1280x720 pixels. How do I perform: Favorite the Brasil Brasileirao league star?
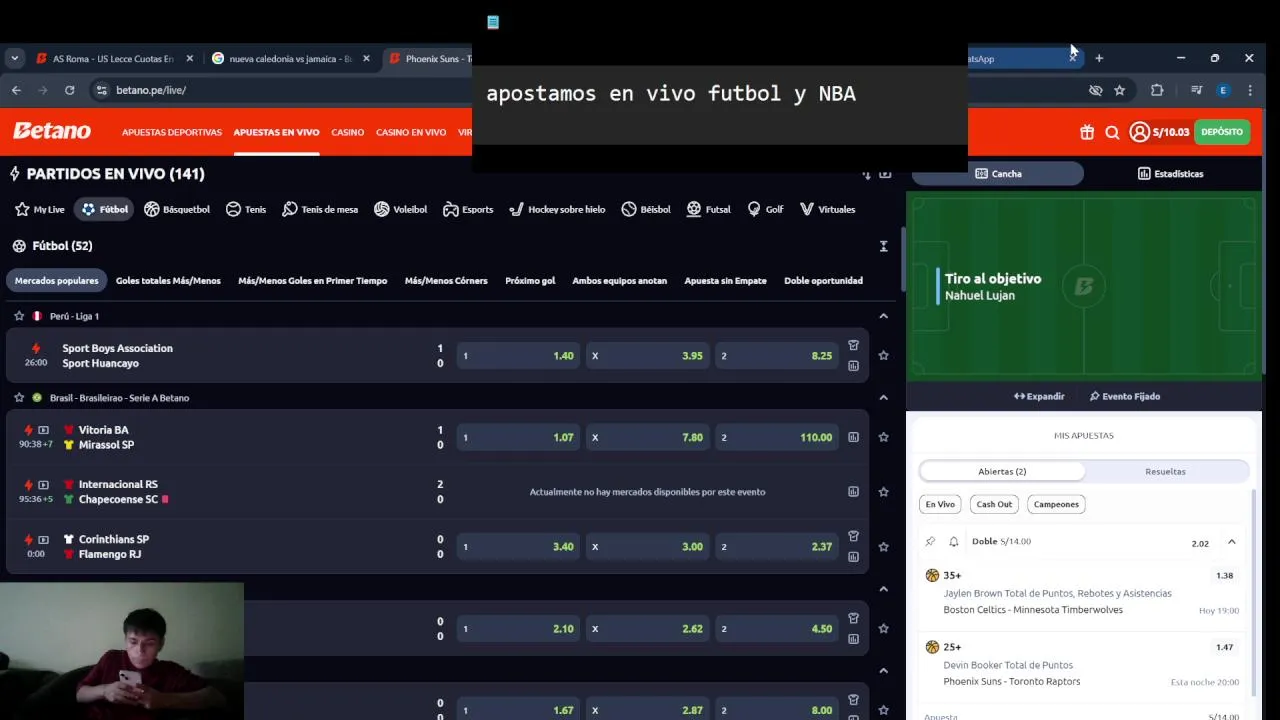pos(19,398)
